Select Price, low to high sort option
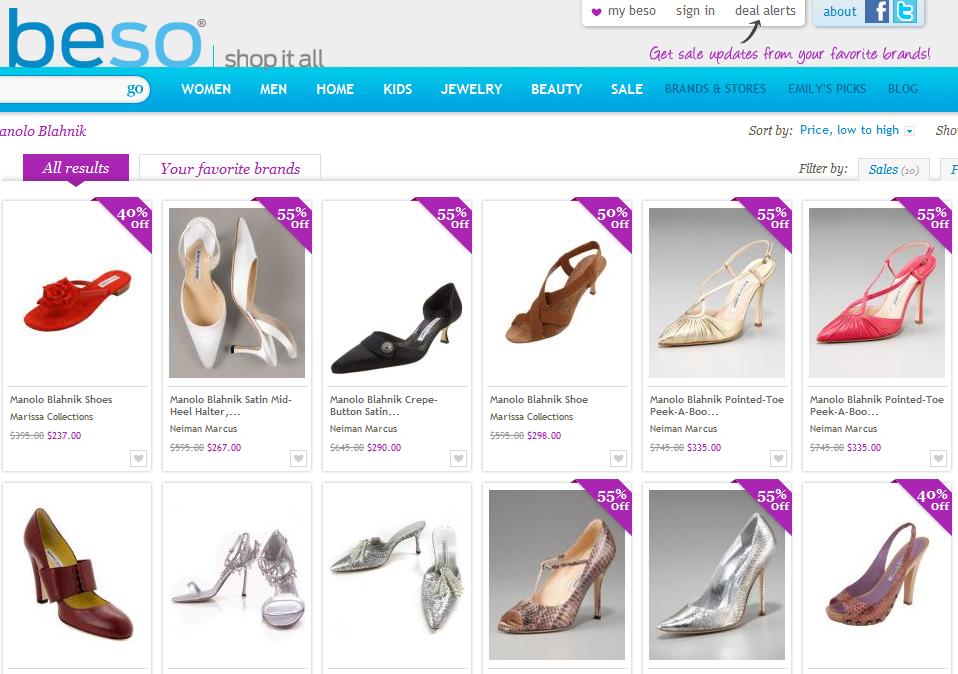 coord(849,130)
